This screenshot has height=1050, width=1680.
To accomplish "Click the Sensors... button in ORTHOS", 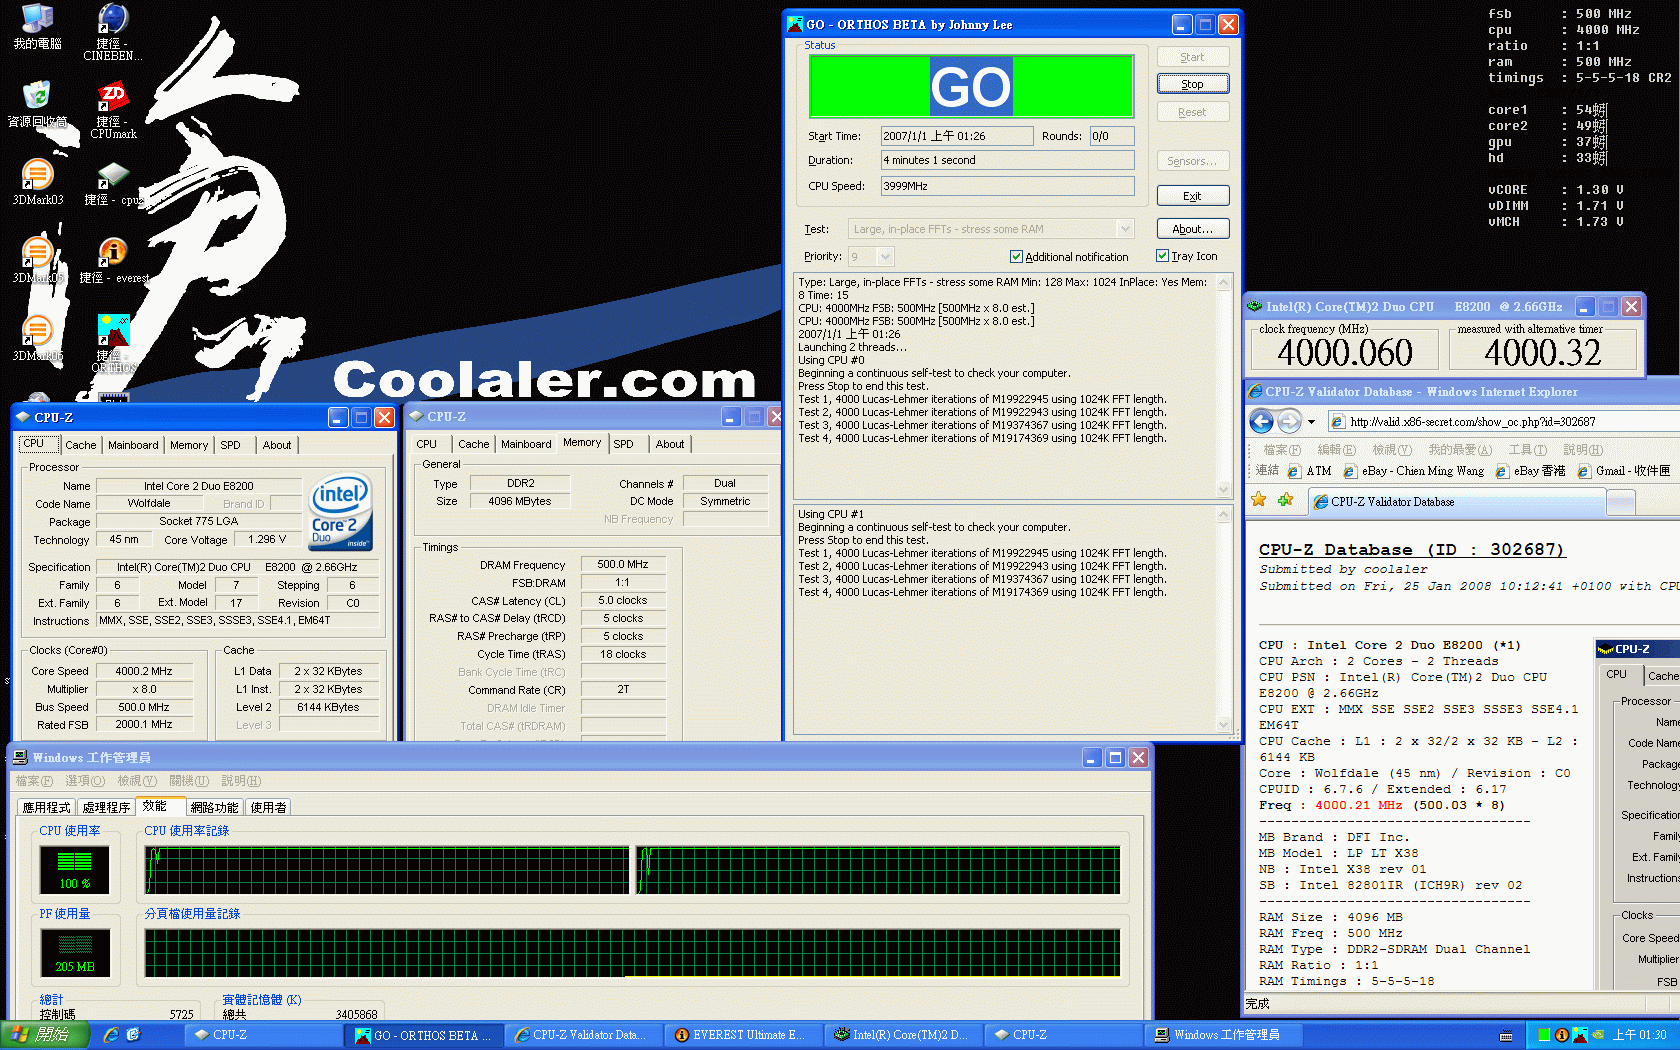I will pyautogui.click(x=1193, y=161).
